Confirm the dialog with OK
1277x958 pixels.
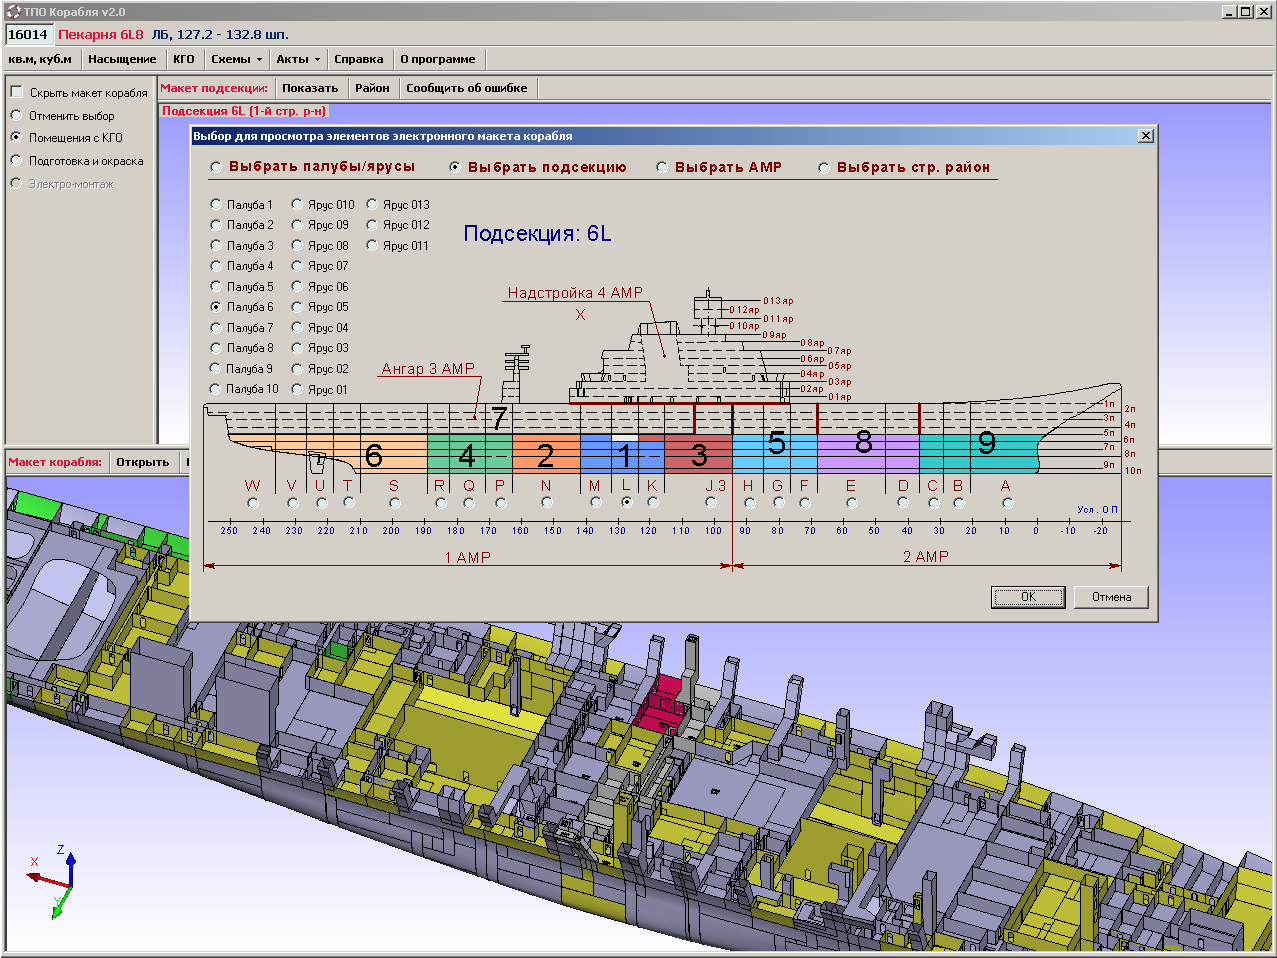pos(1028,597)
